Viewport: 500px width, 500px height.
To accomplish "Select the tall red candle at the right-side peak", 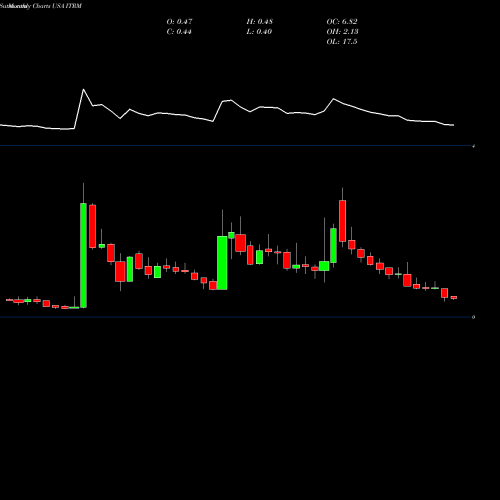I will (x=342, y=221).
